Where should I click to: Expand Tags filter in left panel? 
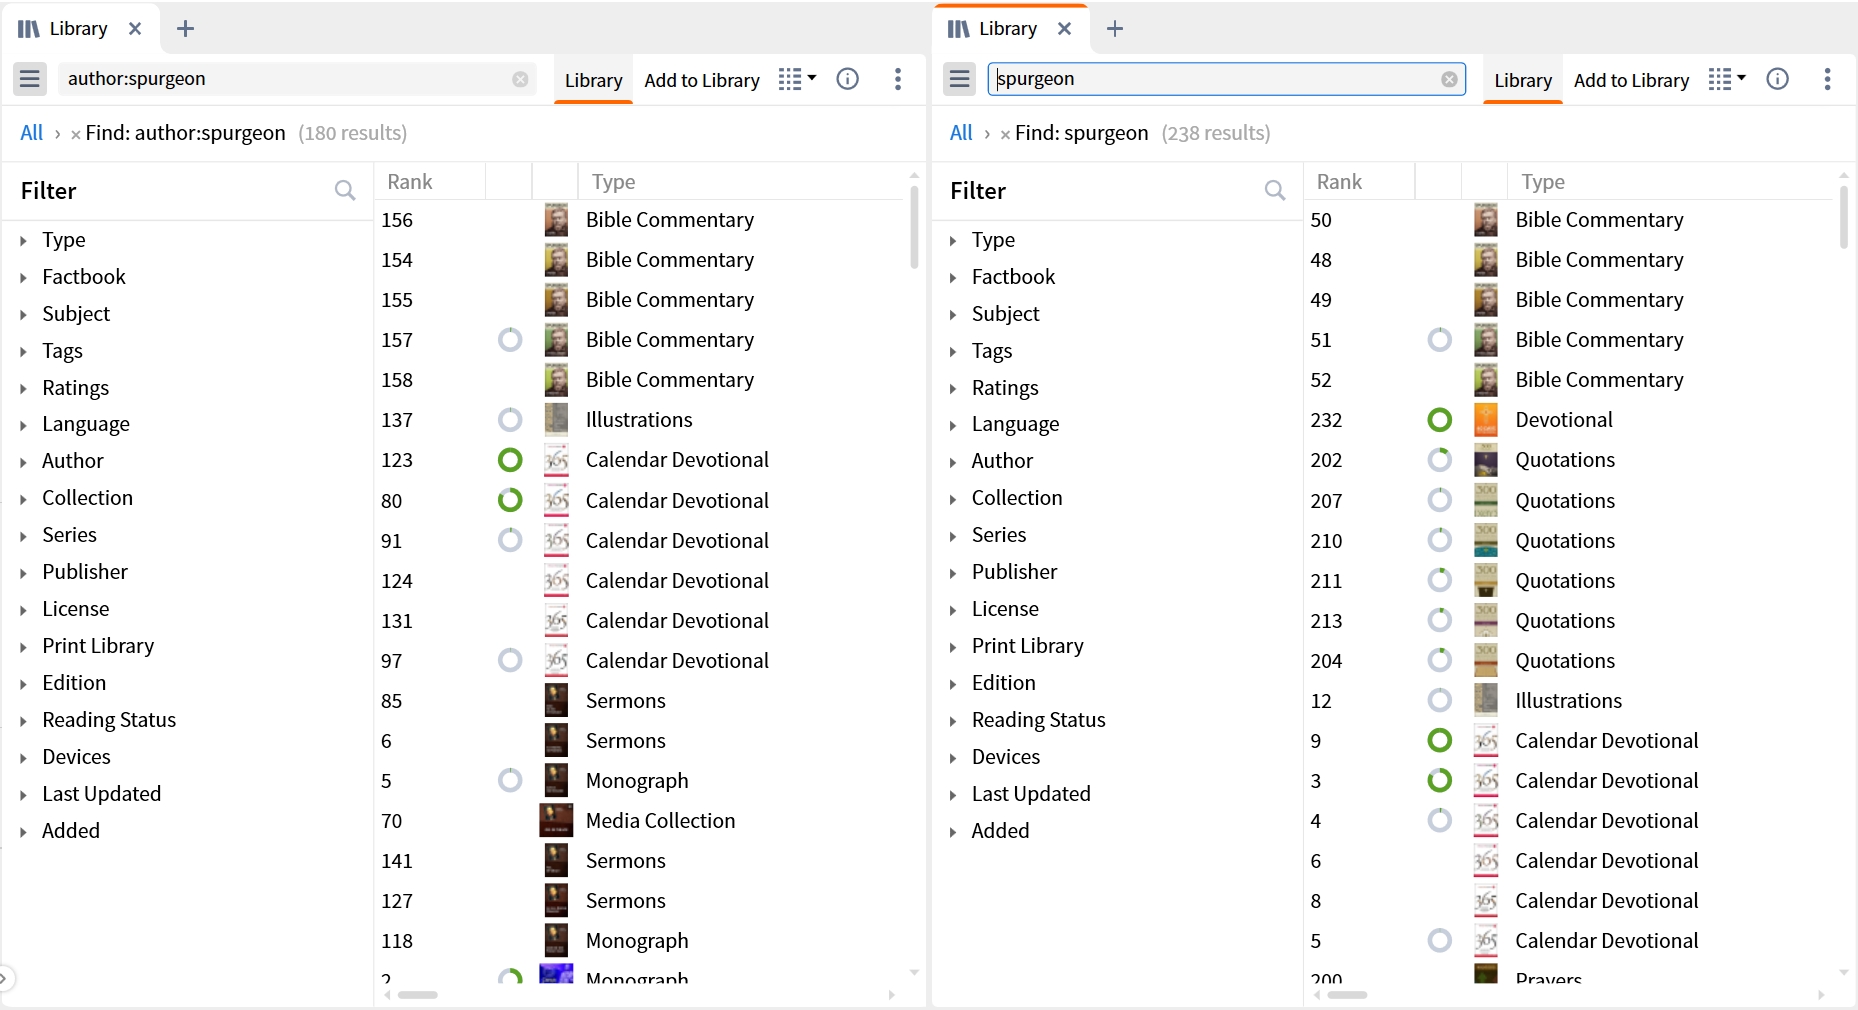24,351
